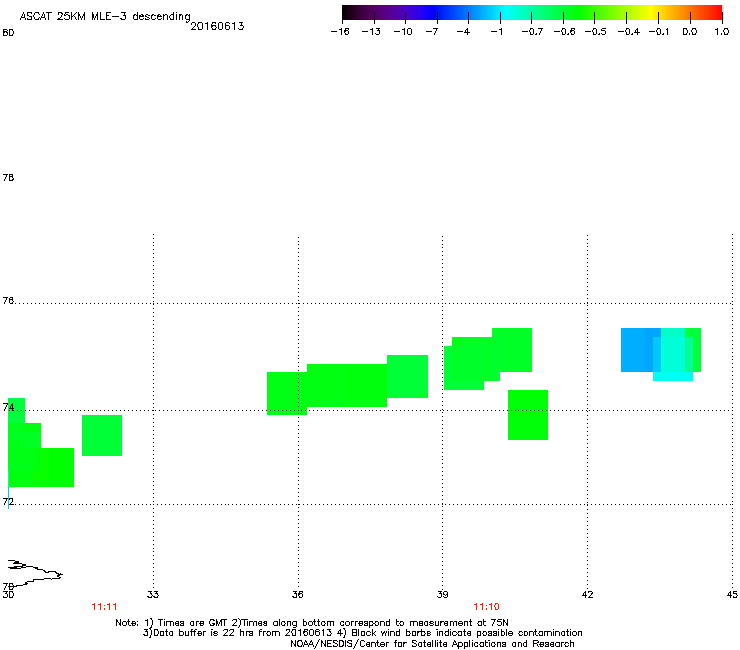Click the longitude axis label 39

click(x=442, y=594)
